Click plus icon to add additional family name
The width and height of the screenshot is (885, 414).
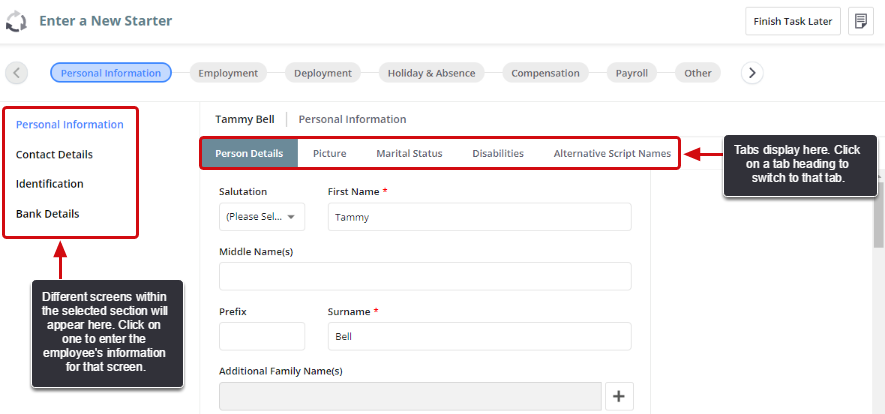coord(618,397)
